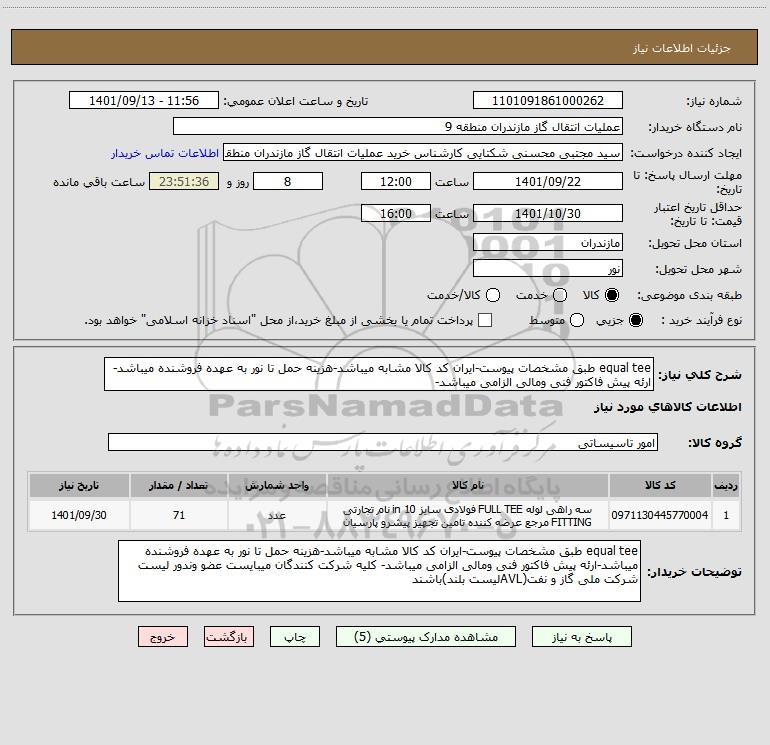Click the quantity cell 71
Screen dimensions: 770x745
pos(179,515)
